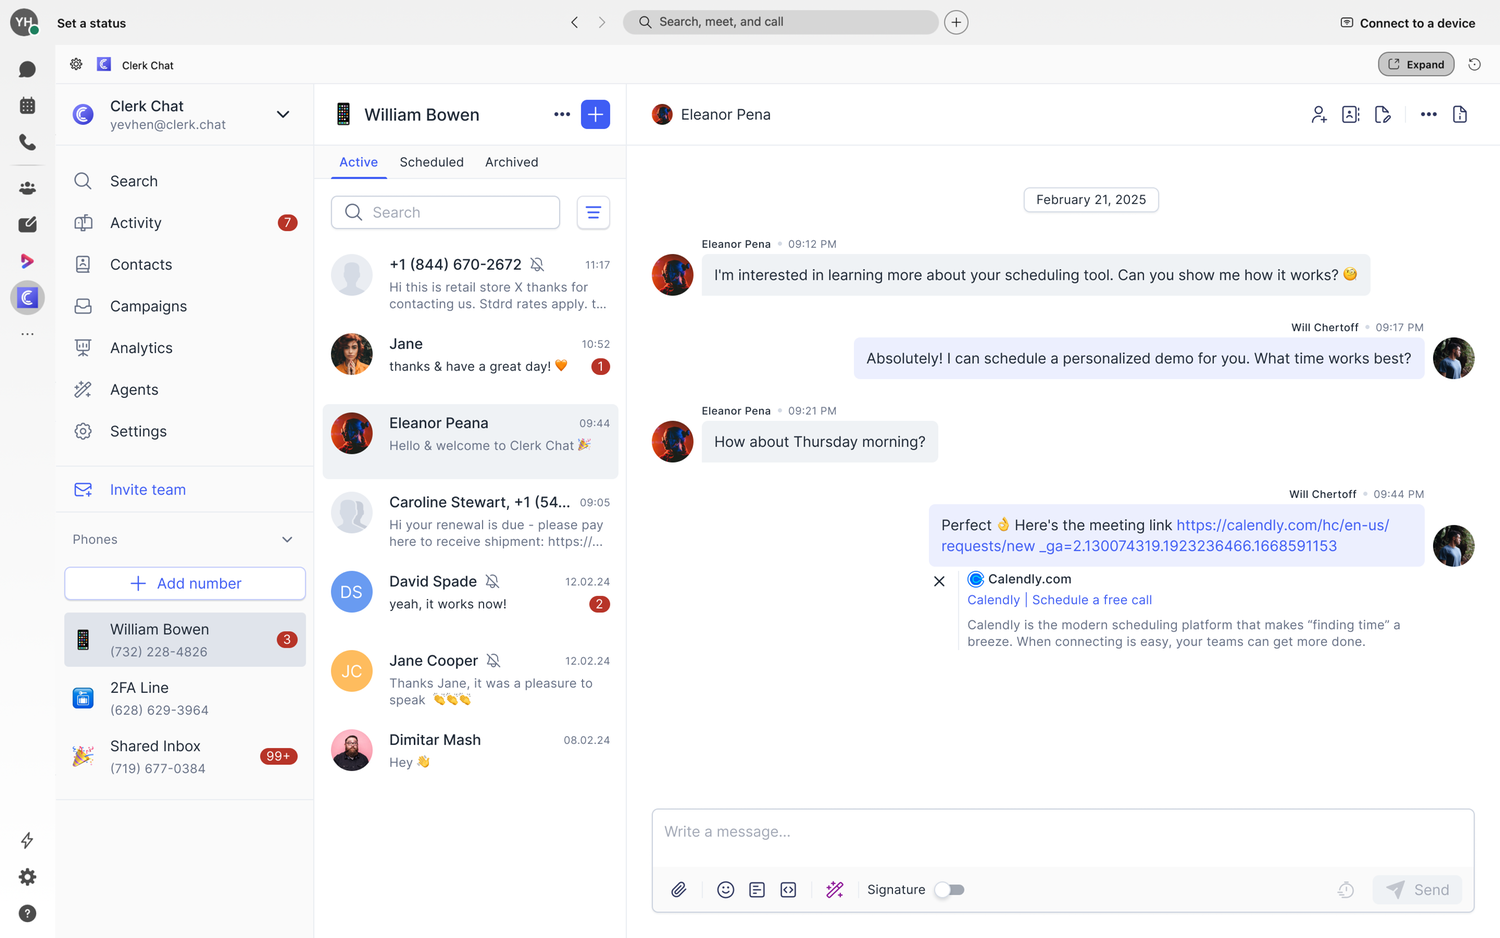1500x938 pixels.
Task: Click the Add number button
Action: coord(185,584)
